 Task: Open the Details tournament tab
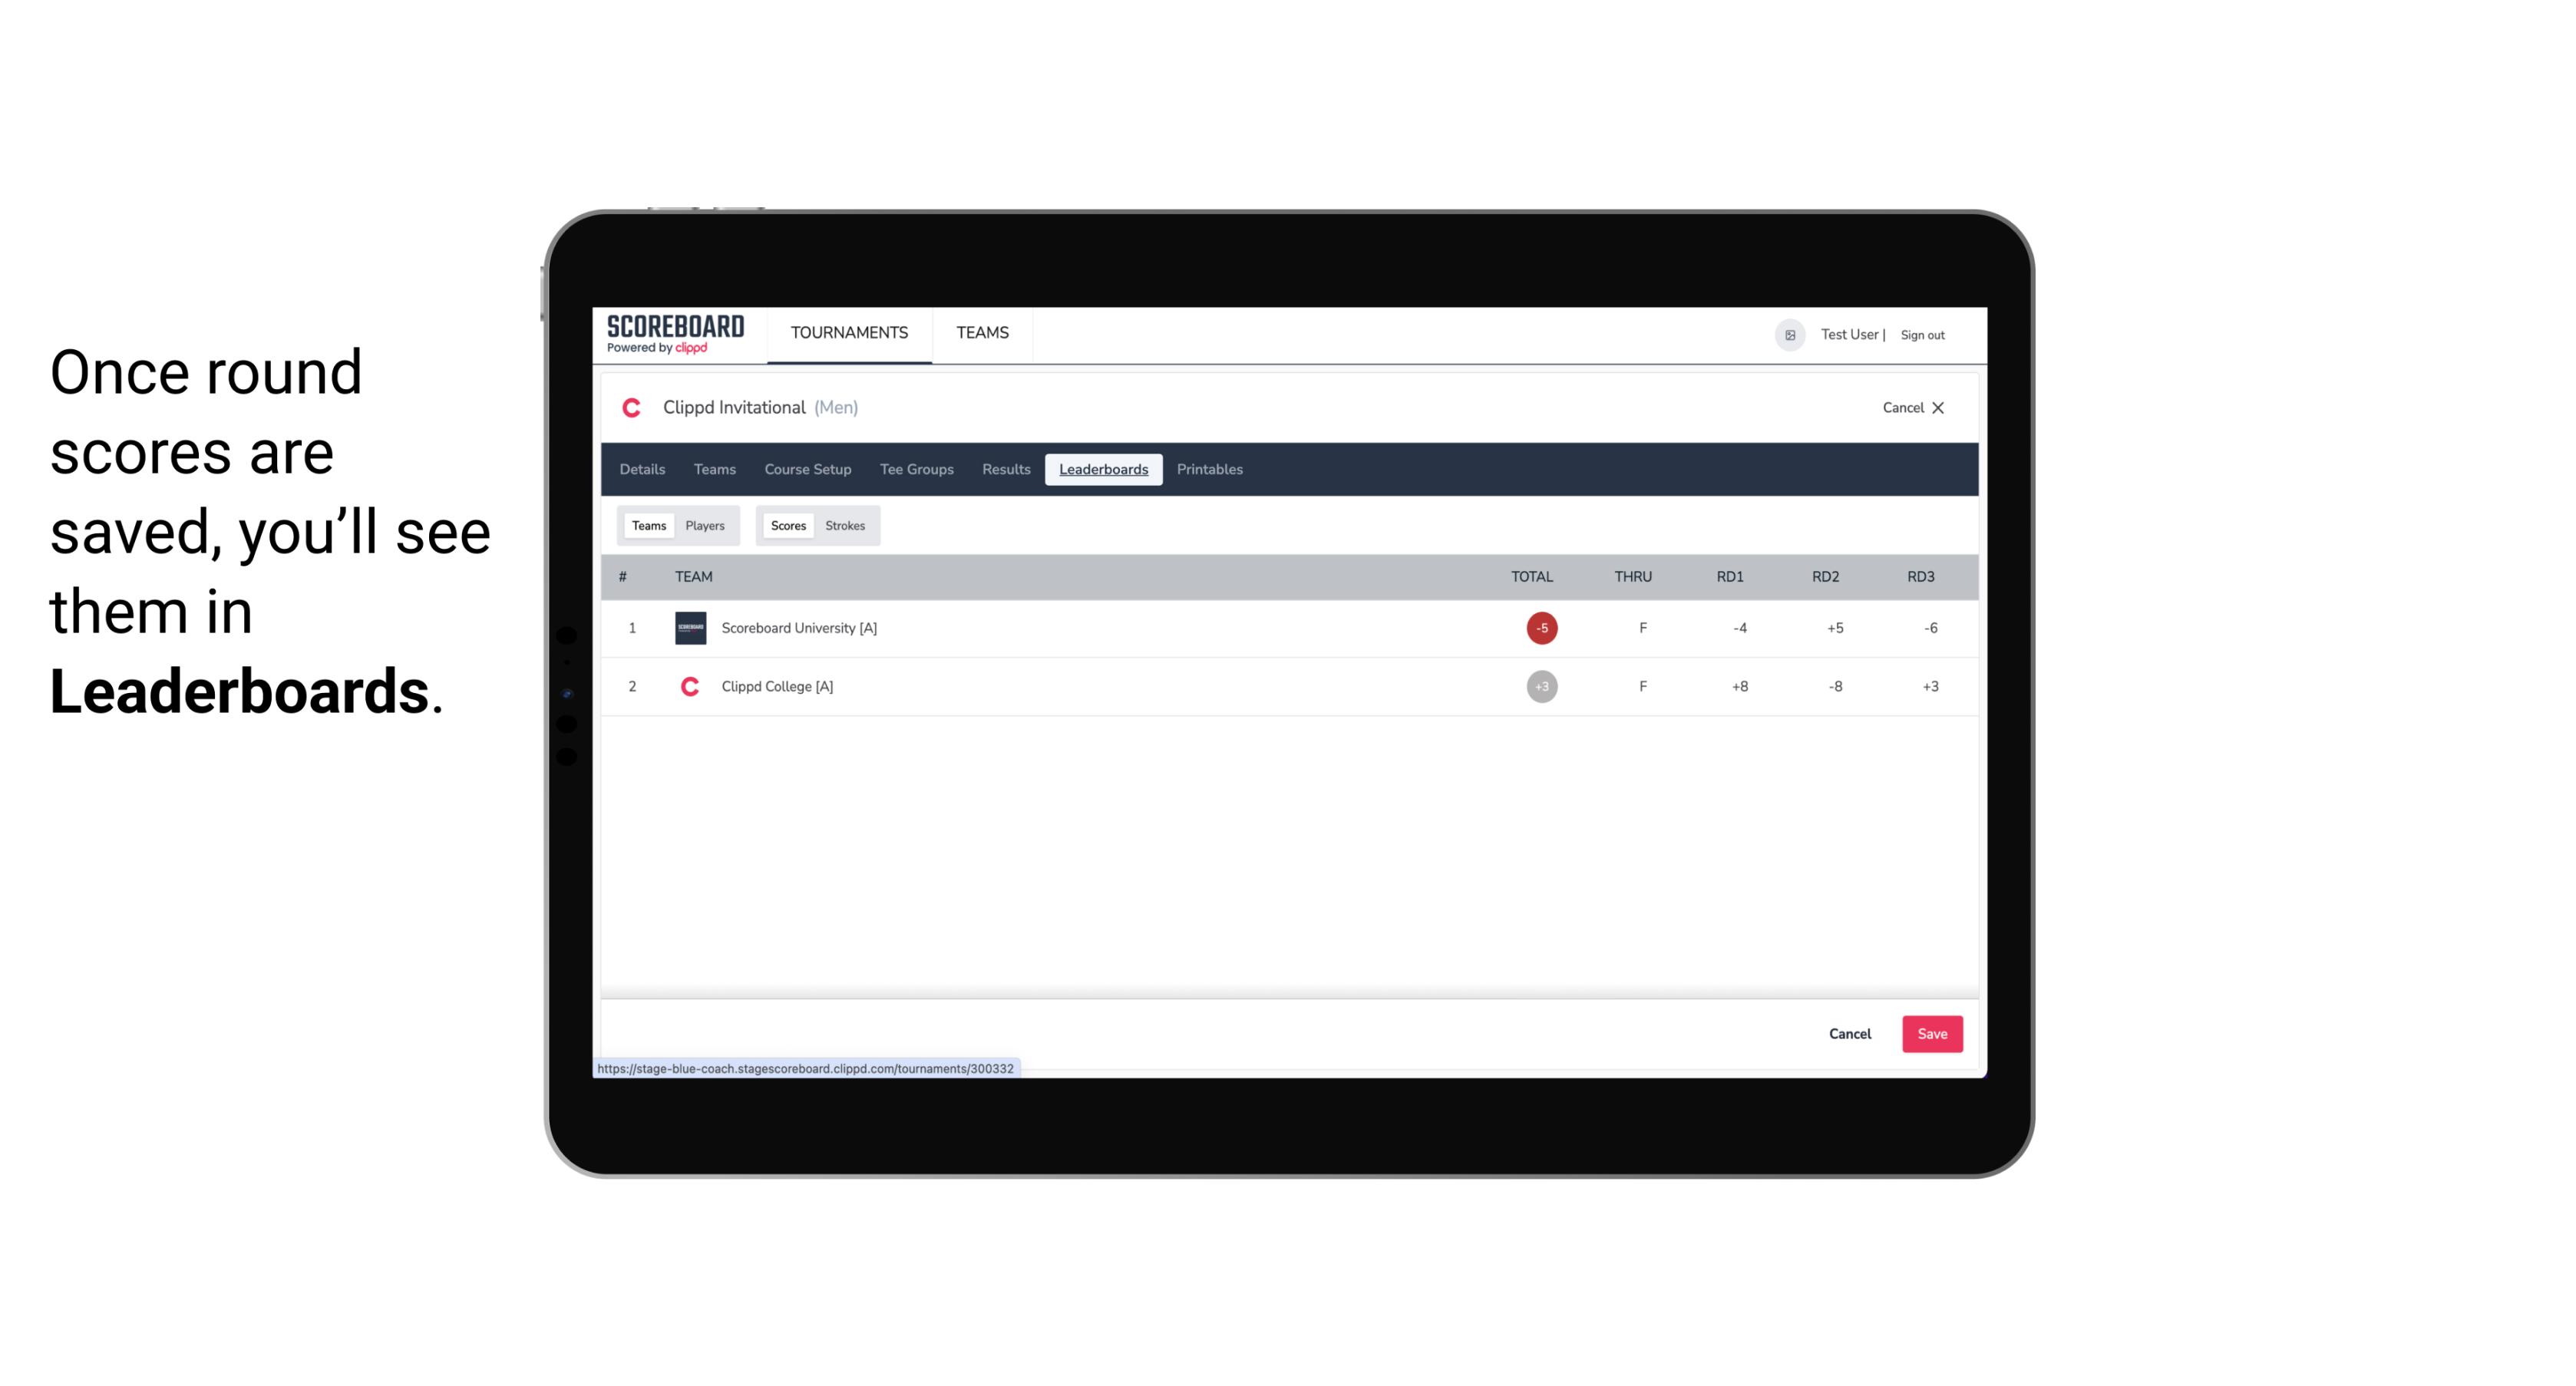[x=640, y=470]
